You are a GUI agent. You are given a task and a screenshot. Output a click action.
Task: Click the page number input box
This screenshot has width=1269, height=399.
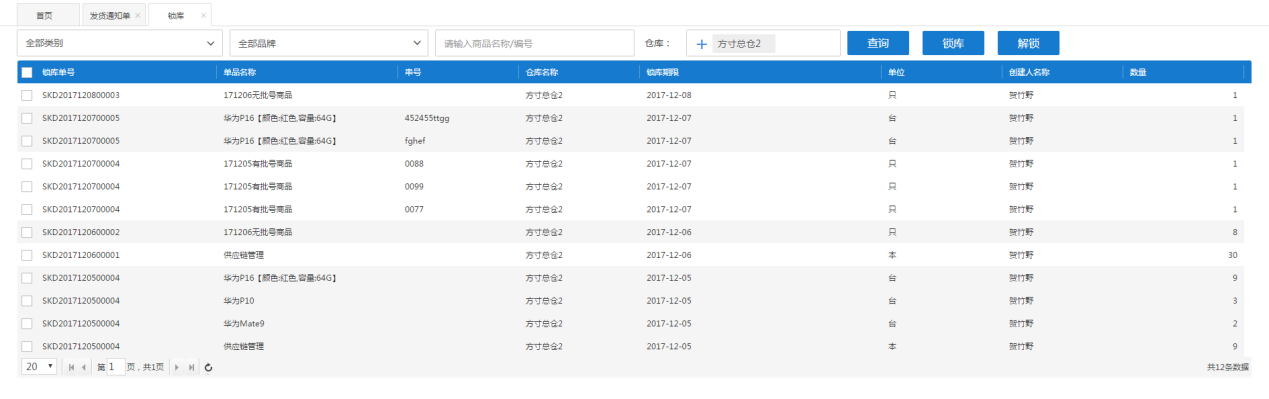(116, 367)
